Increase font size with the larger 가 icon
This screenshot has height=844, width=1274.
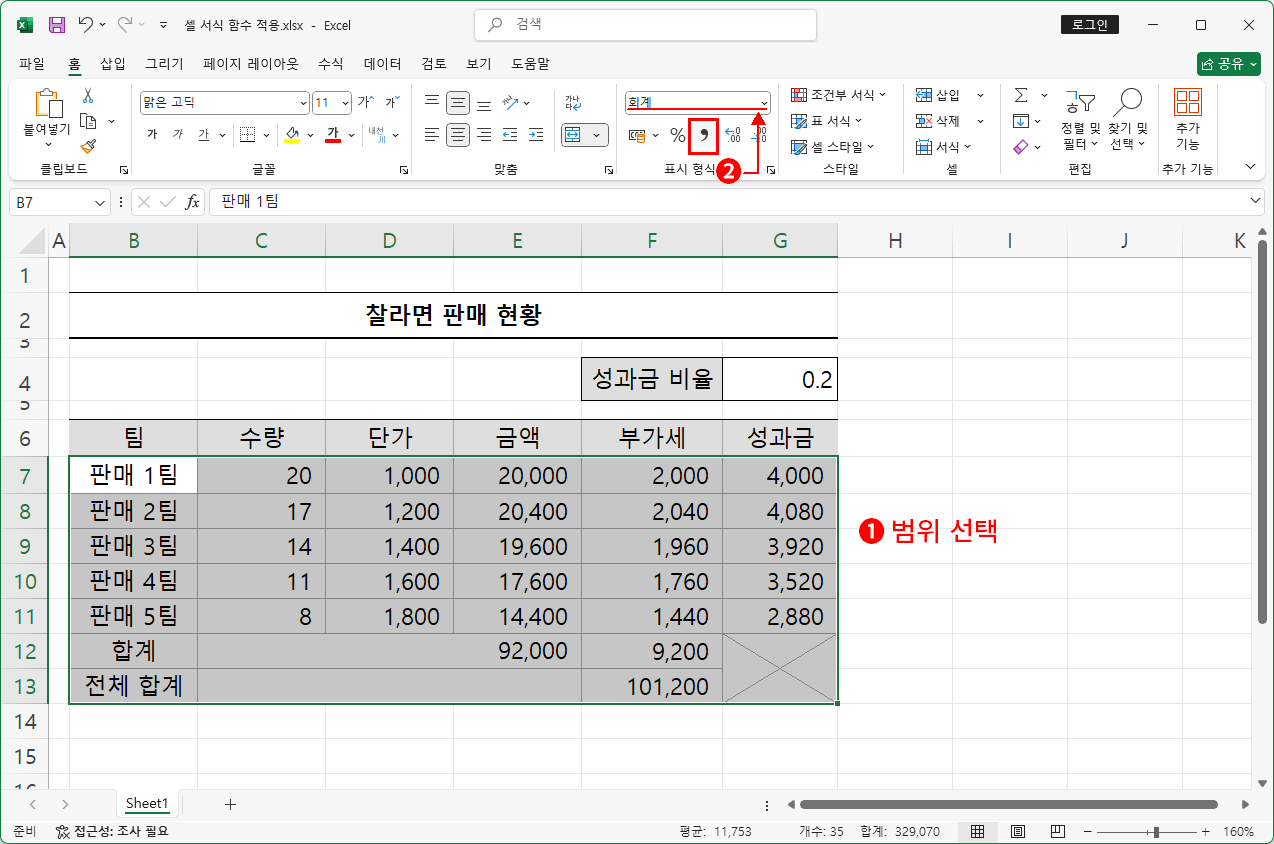click(x=366, y=102)
